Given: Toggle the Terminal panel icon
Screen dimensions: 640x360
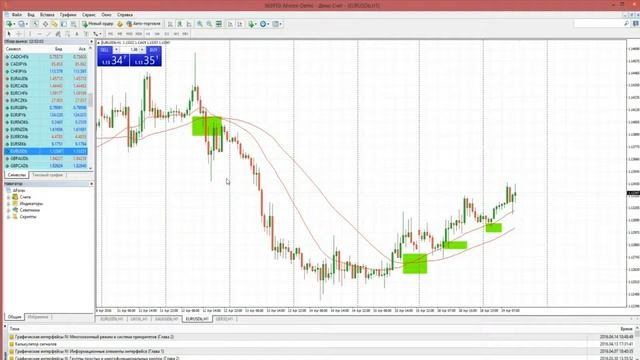Looking at the screenshot, I should pos(64,24).
